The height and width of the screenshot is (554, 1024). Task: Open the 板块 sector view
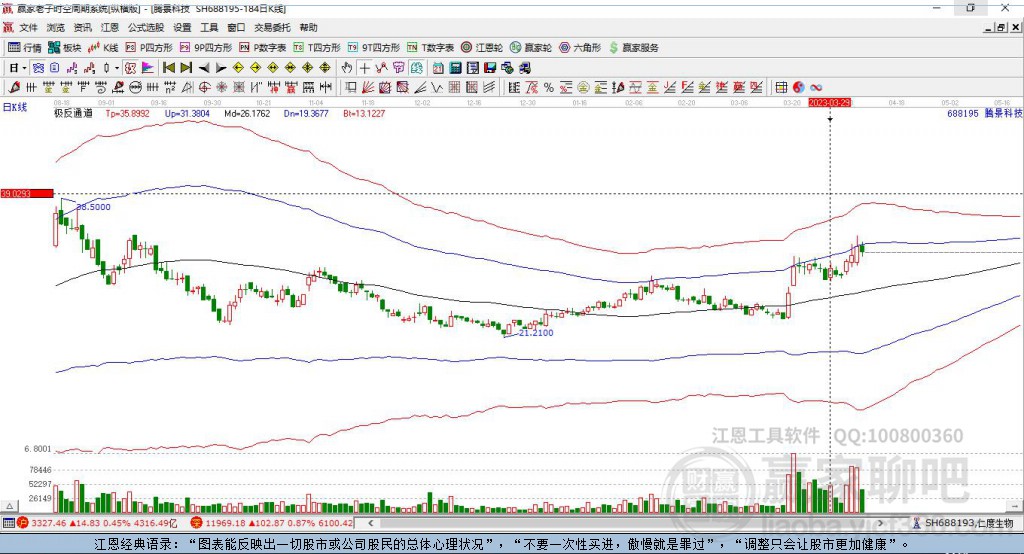click(x=65, y=48)
